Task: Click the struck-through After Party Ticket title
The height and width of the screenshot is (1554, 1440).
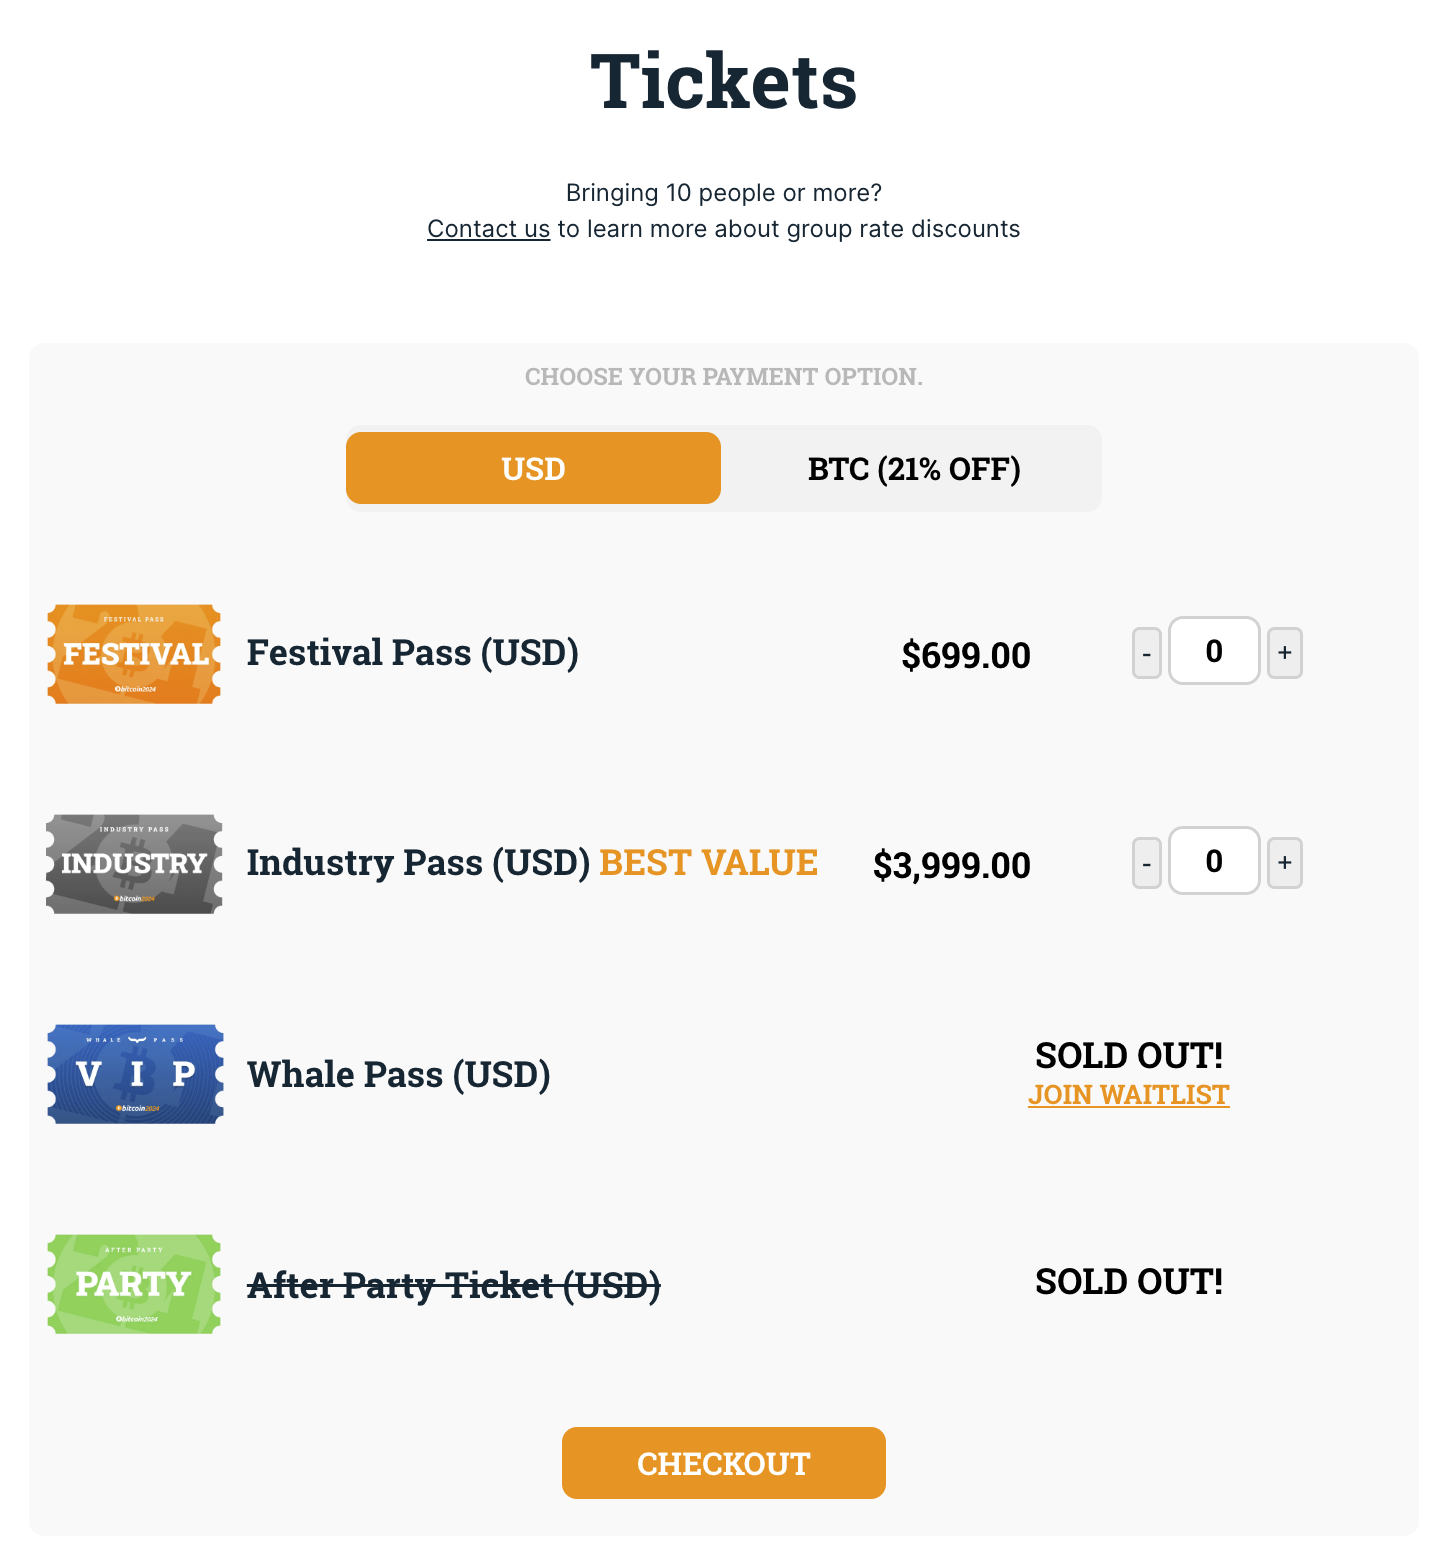Action: (454, 1285)
